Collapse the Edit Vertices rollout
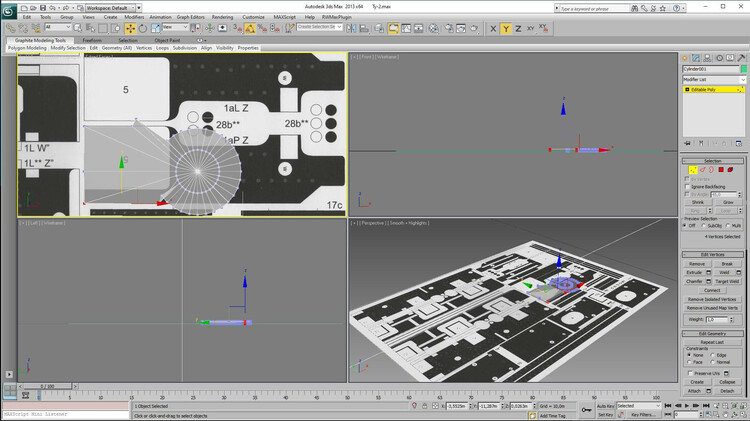750x421 pixels. (x=714, y=254)
